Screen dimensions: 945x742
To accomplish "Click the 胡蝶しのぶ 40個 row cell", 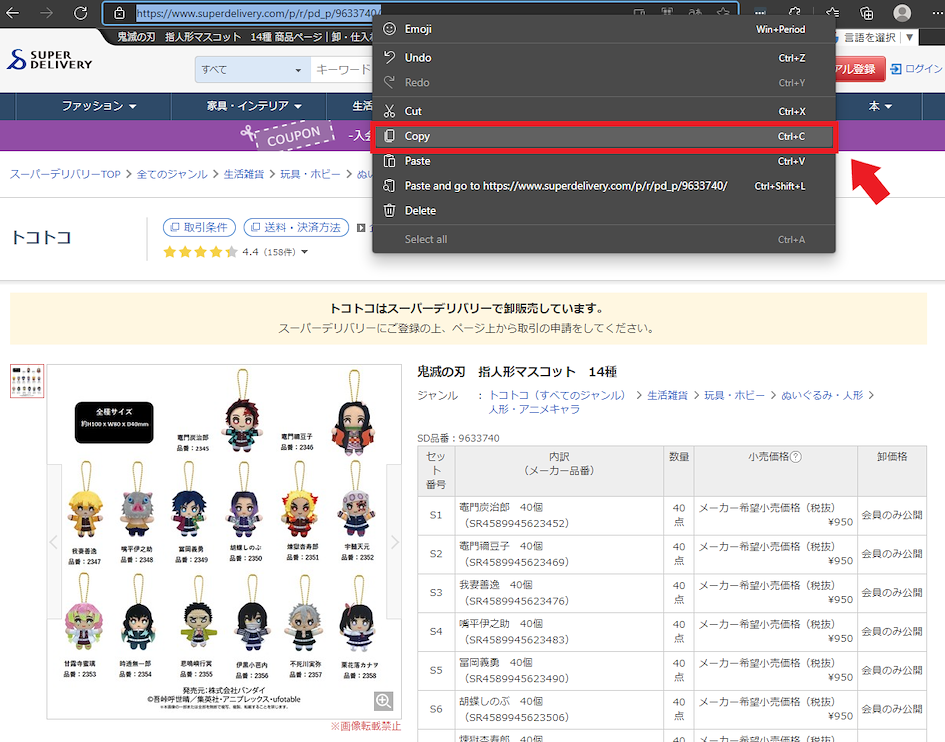I will pos(559,709).
